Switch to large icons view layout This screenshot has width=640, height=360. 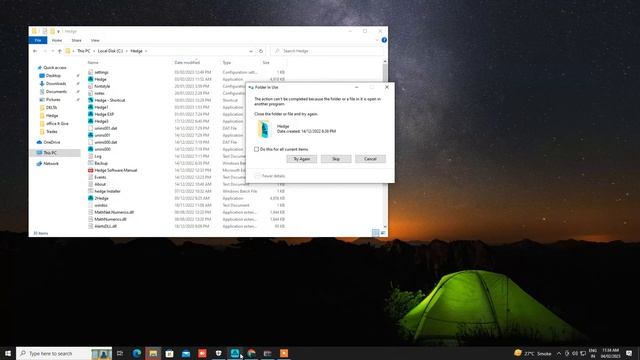pos(383,233)
